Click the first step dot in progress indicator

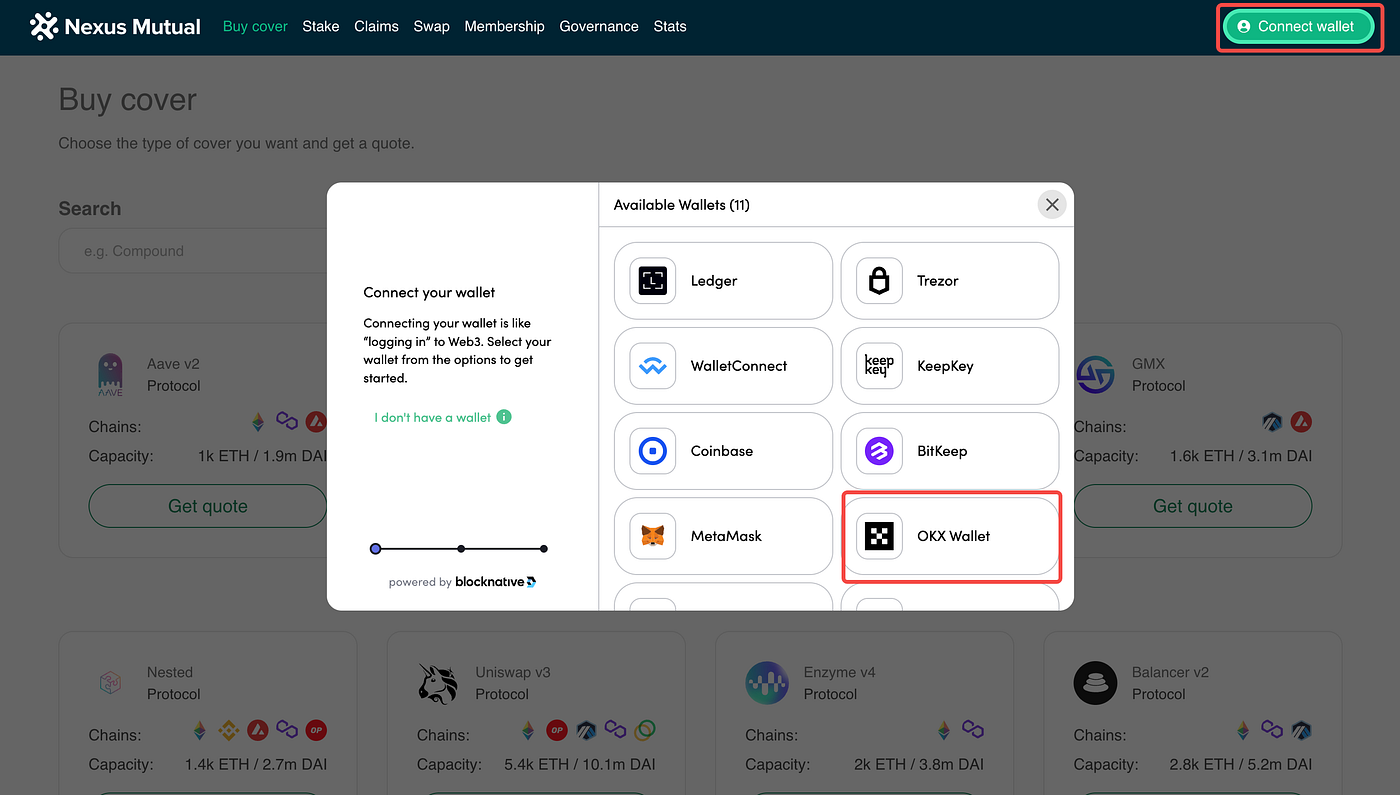[x=376, y=549]
